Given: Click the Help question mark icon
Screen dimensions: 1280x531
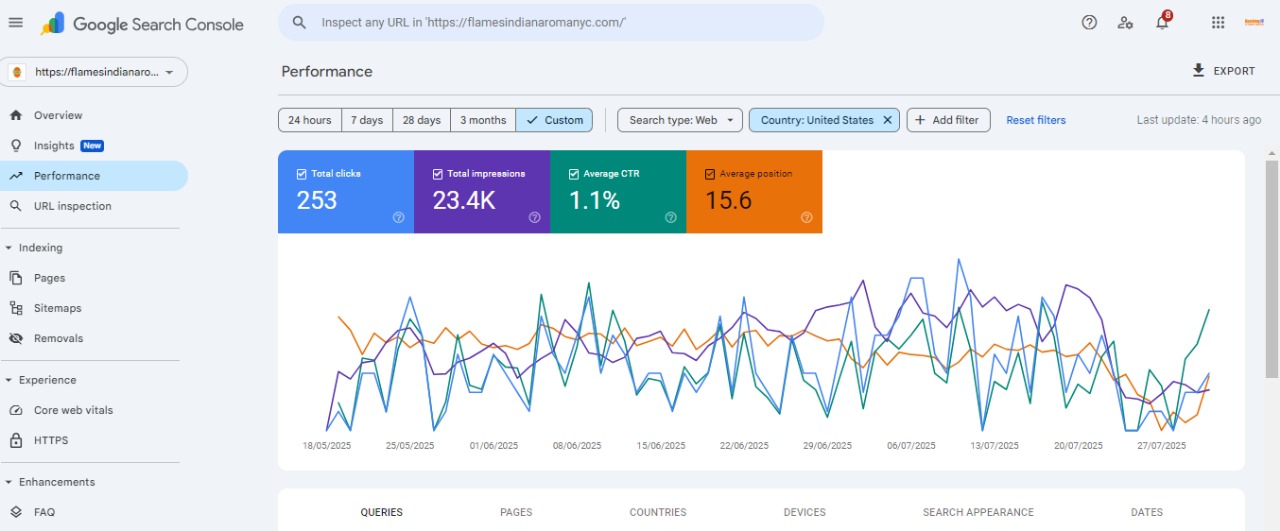Looking at the screenshot, I should point(1089,23).
